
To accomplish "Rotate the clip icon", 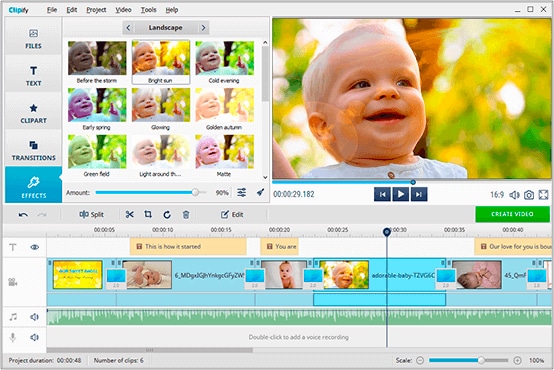I will tap(167, 215).
